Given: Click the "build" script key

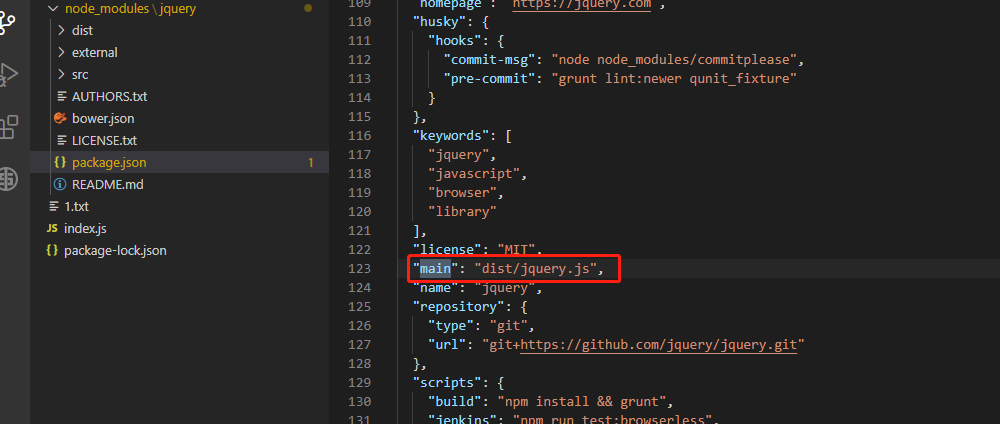Looking at the screenshot, I should (455, 402).
